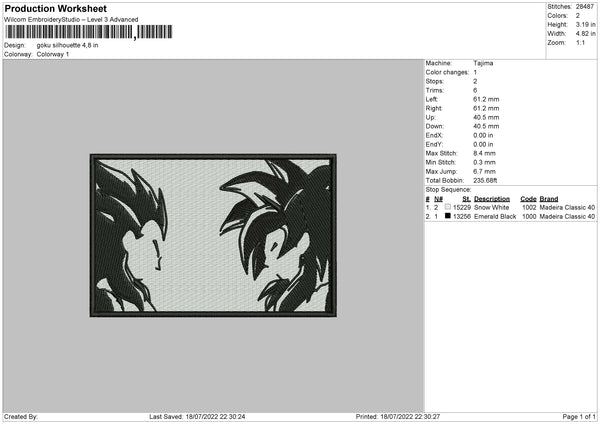600x424 pixels.
Task: Click the EndX value 0.00 in
Action: point(483,135)
